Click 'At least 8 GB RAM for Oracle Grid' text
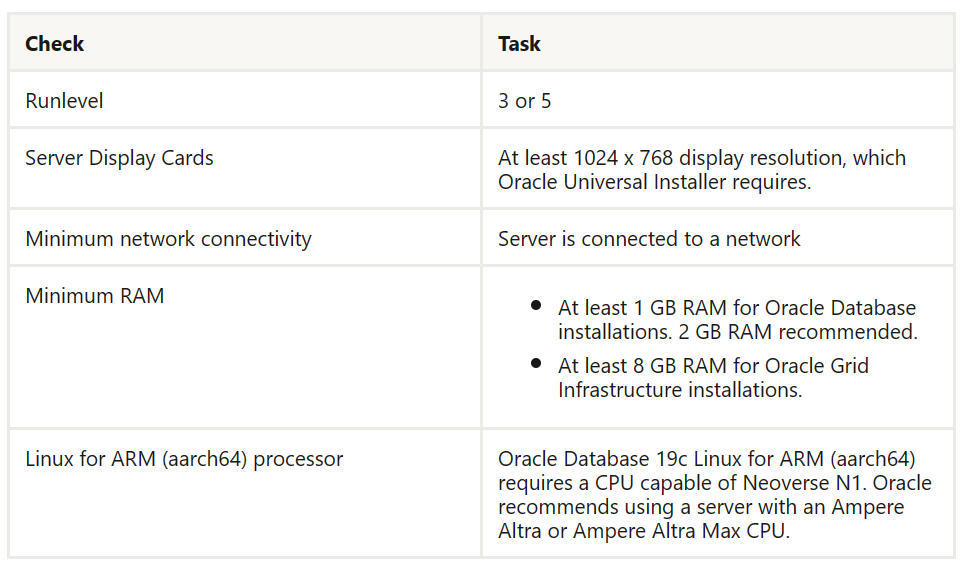Viewport: 974px width, 569px height. point(713,366)
